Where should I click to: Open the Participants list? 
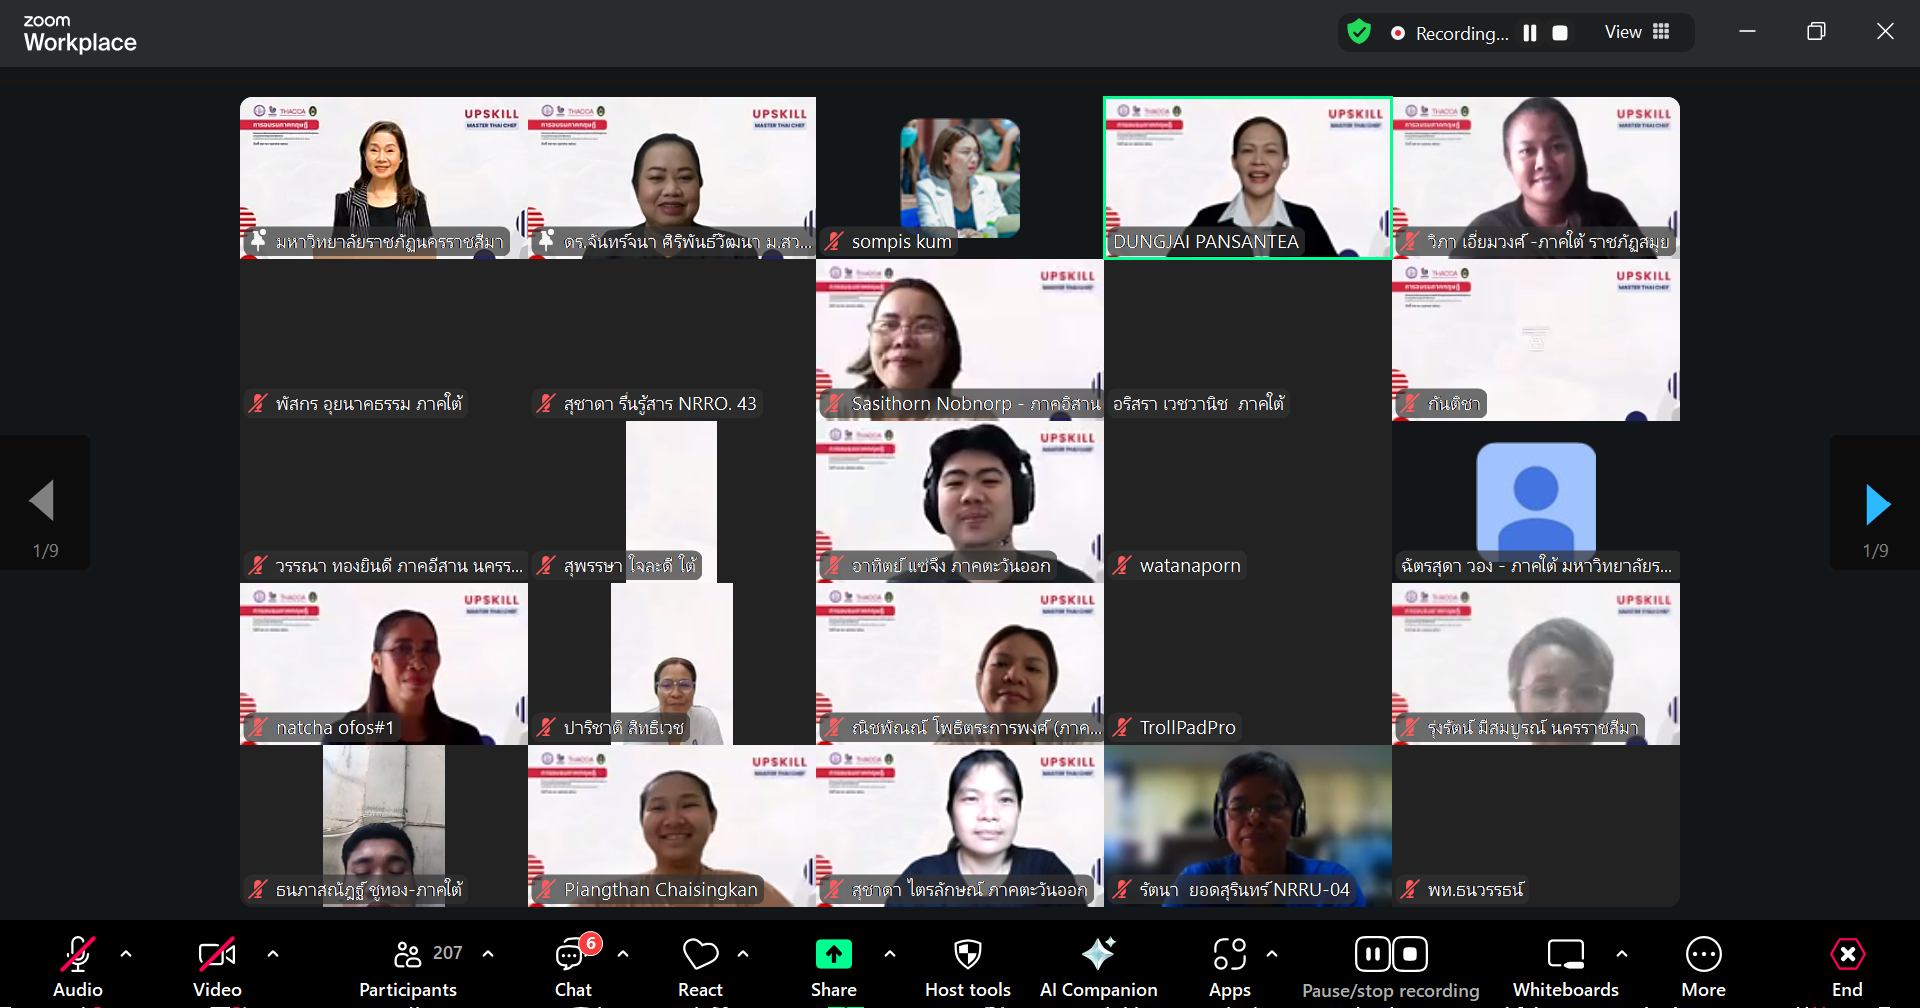[x=408, y=957]
